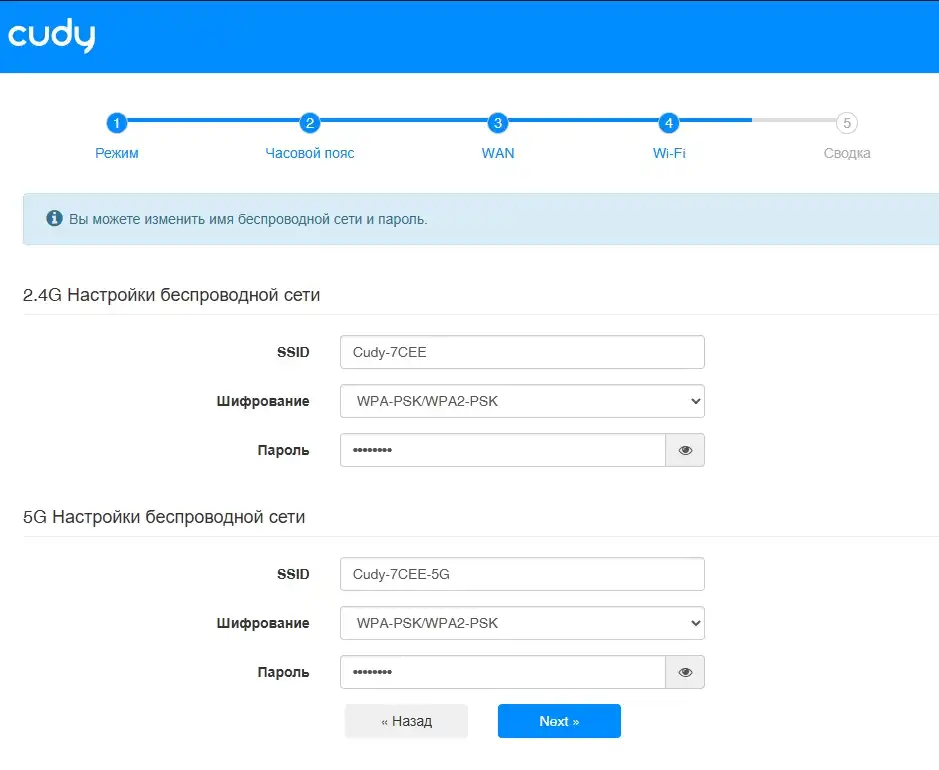The width and height of the screenshot is (939, 770).
Task: Focus the 5G Пароль password field
Action: 503,672
